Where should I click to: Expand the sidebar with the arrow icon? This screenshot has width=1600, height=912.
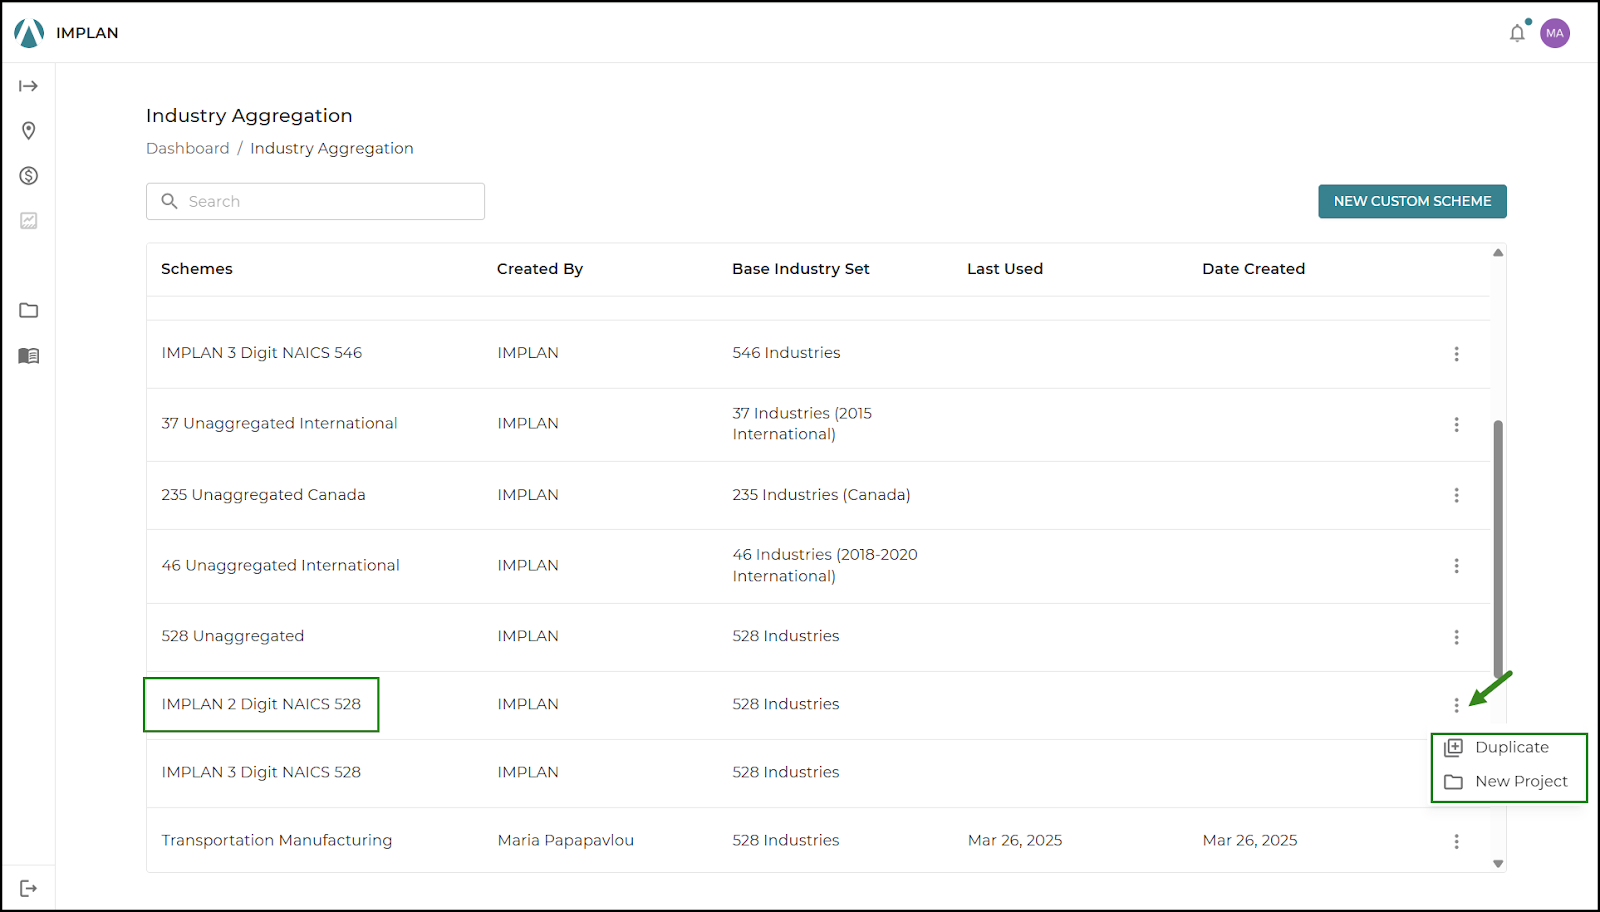[x=29, y=86]
